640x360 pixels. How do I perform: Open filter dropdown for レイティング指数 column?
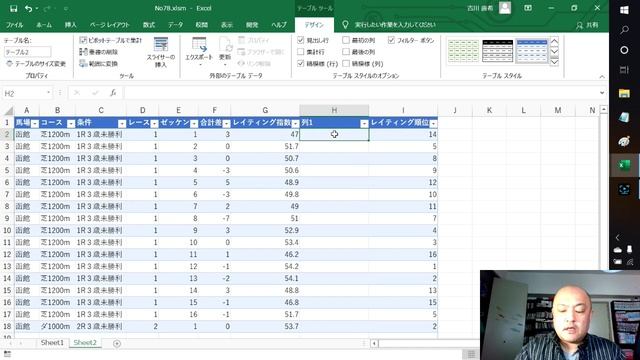pyautogui.click(x=295, y=123)
